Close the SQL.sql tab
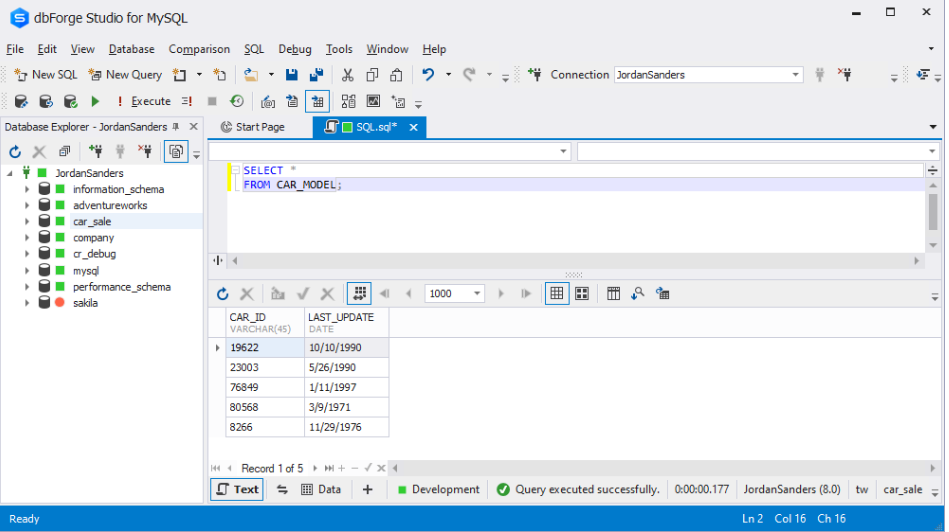 (413, 127)
